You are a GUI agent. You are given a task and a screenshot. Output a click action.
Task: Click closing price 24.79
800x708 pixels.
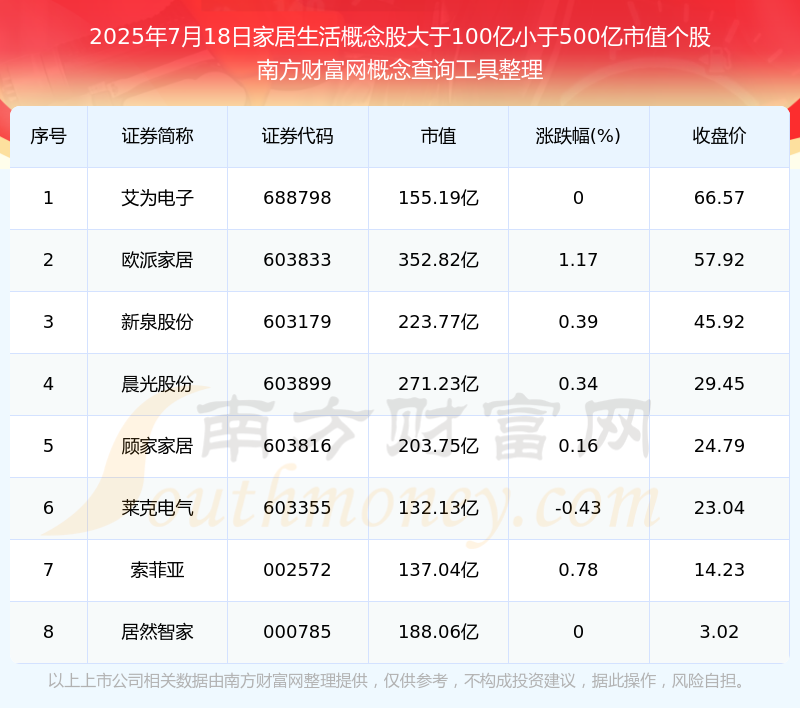[719, 446]
